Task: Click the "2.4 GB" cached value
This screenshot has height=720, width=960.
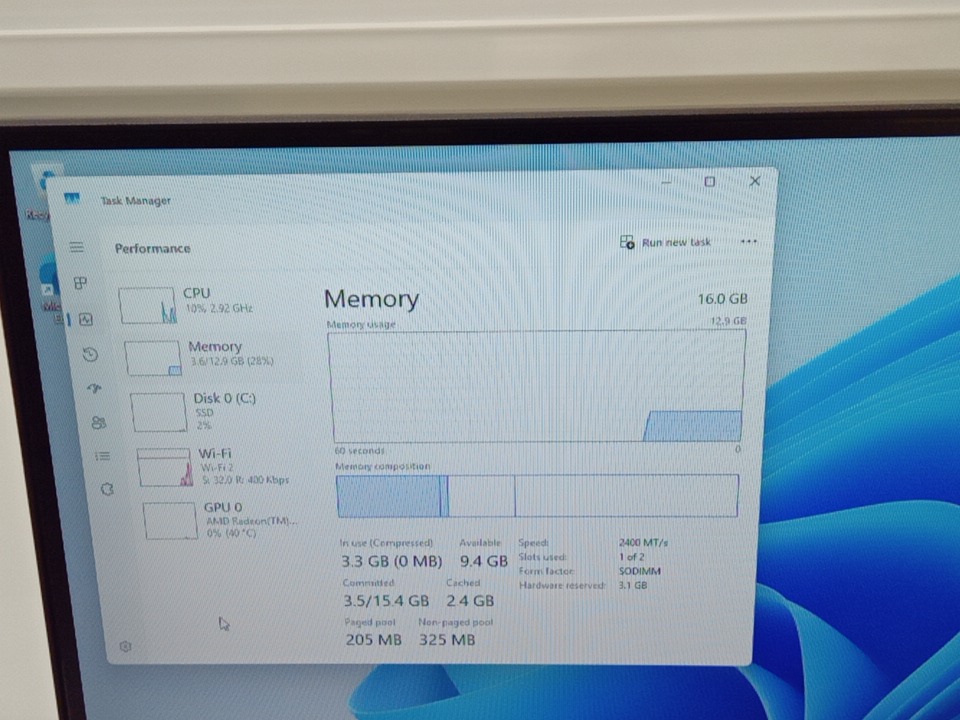Action: point(470,601)
